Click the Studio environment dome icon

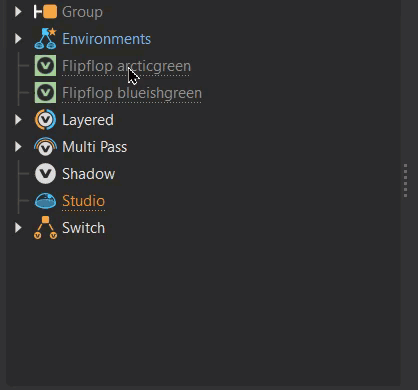(x=45, y=201)
